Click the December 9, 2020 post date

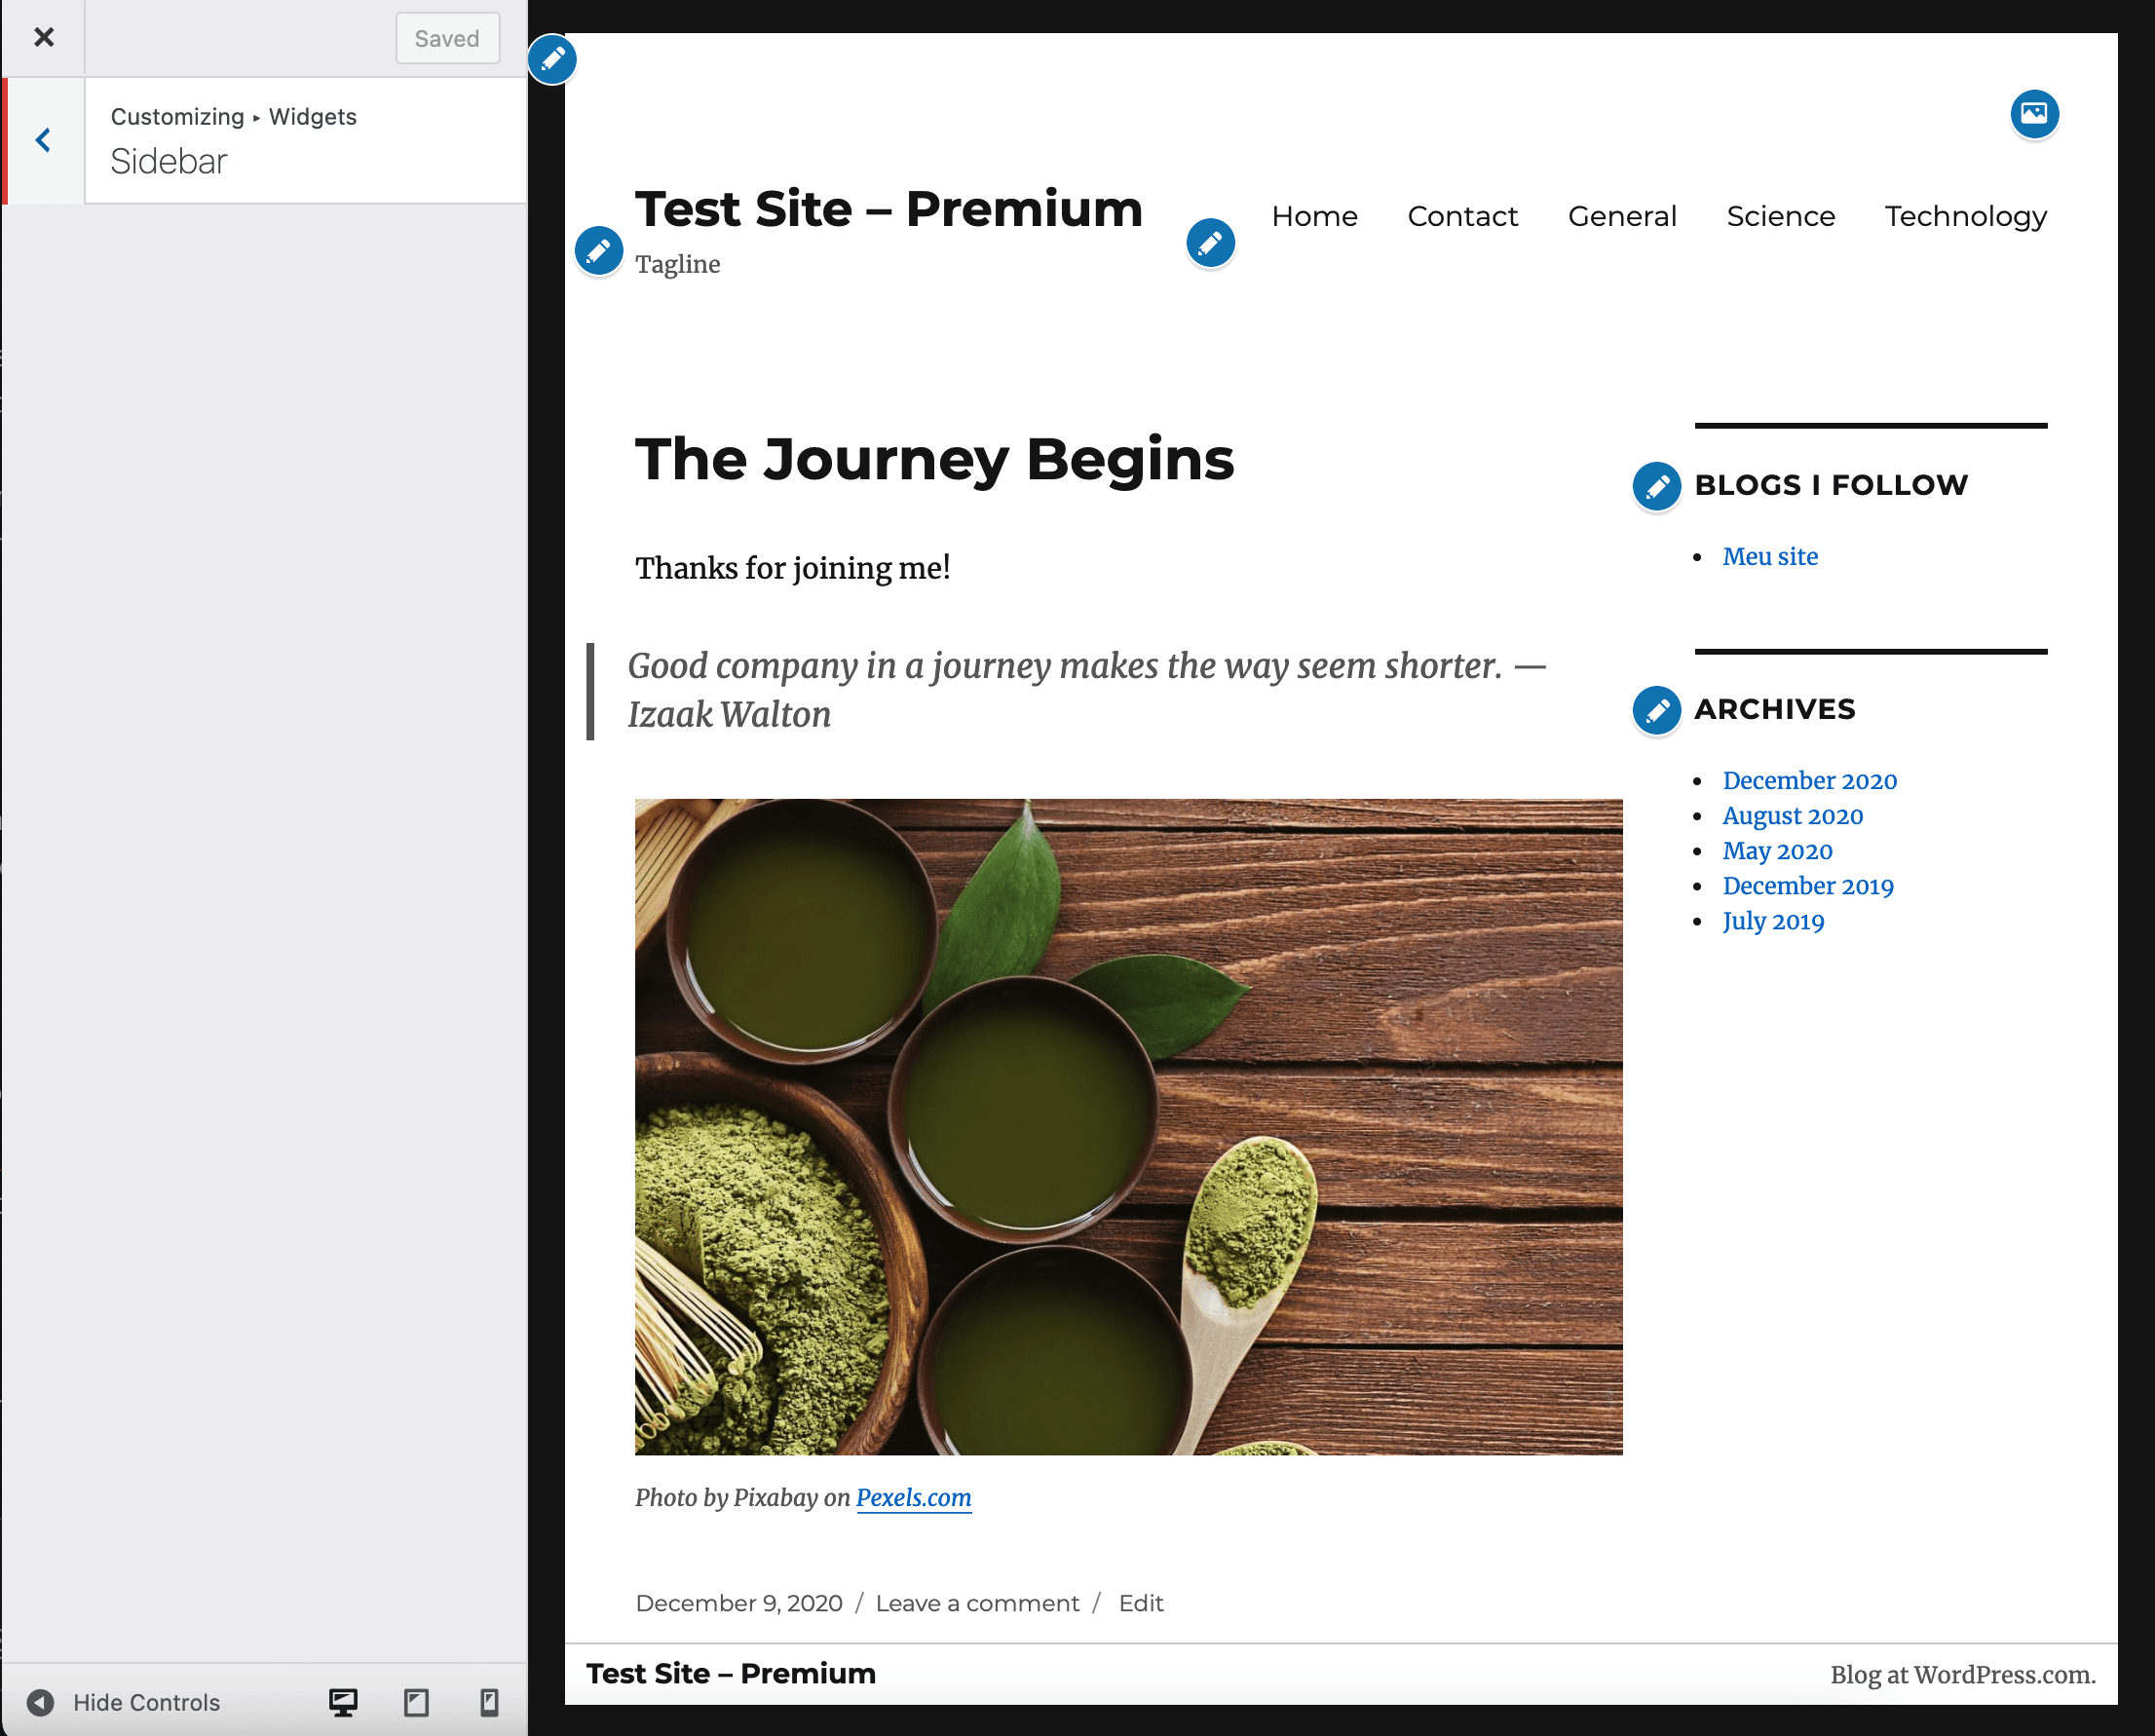(738, 1603)
